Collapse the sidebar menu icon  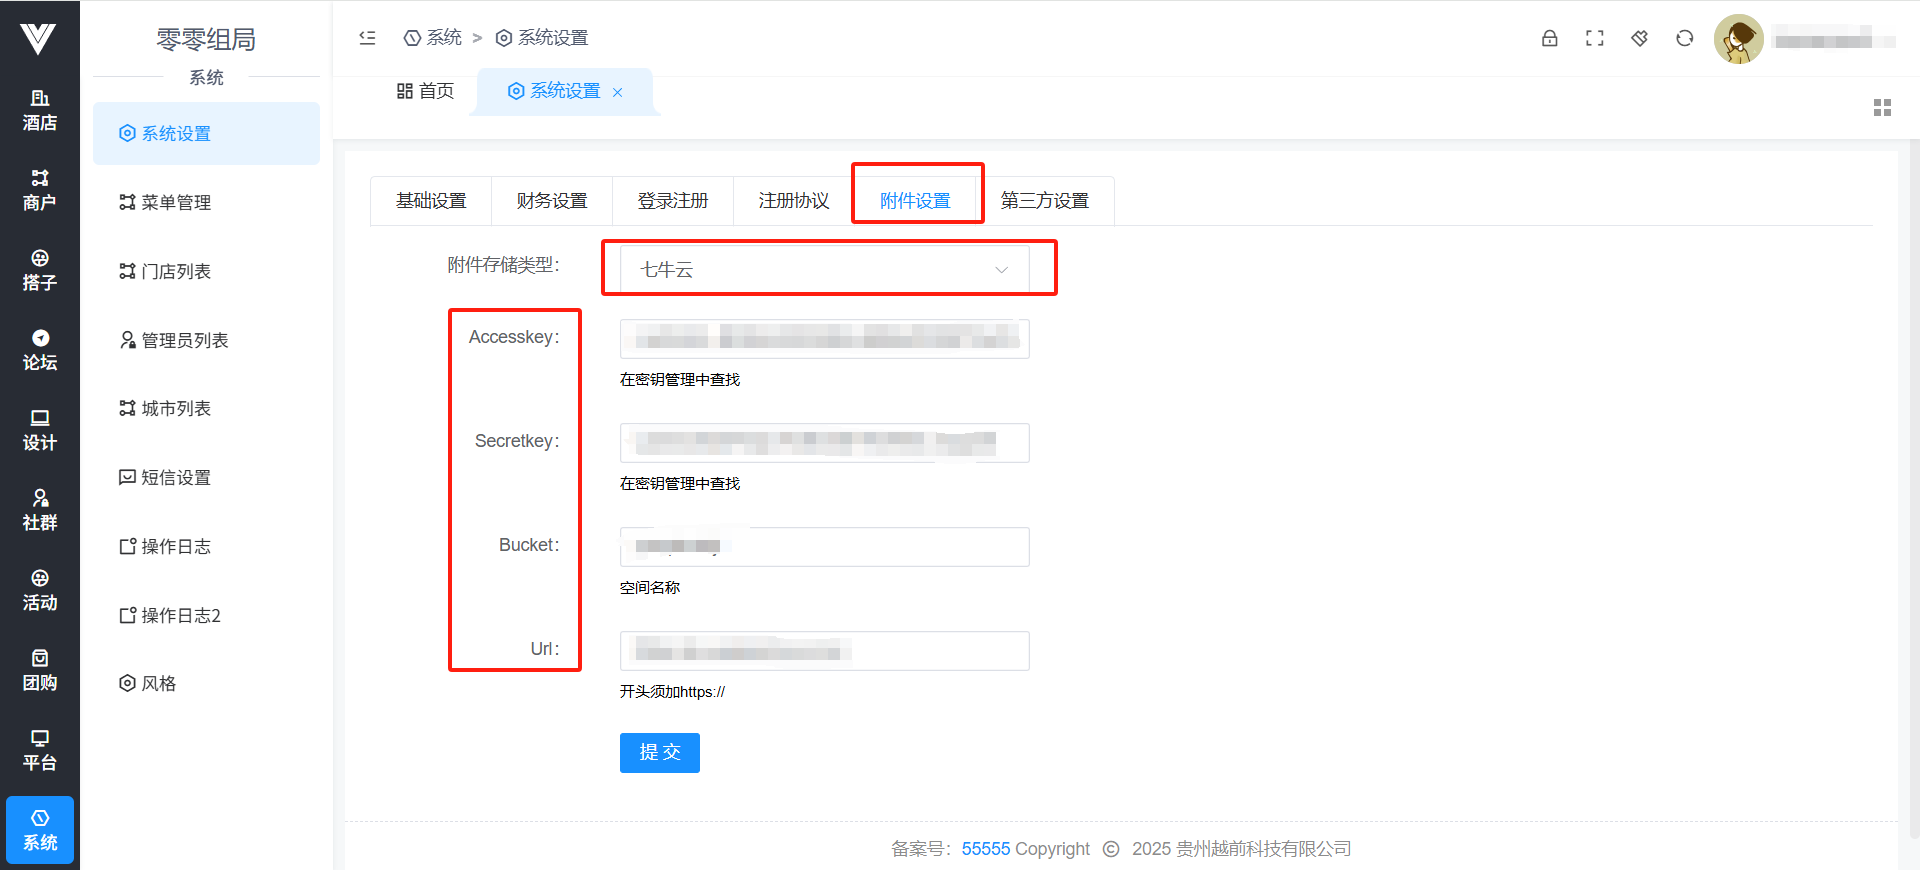point(367,38)
